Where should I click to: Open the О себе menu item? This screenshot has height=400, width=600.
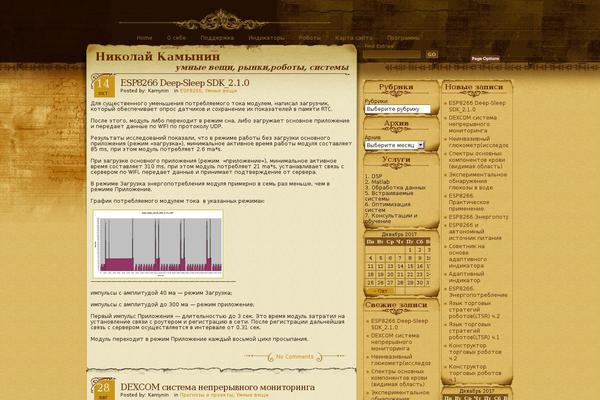176,38
